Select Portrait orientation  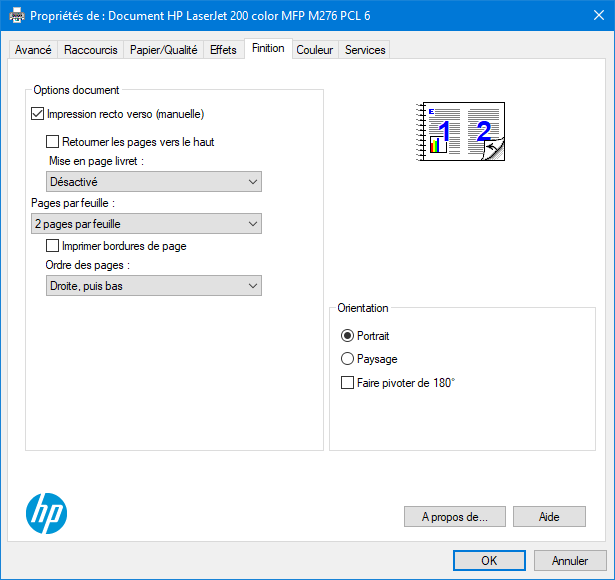[348, 336]
